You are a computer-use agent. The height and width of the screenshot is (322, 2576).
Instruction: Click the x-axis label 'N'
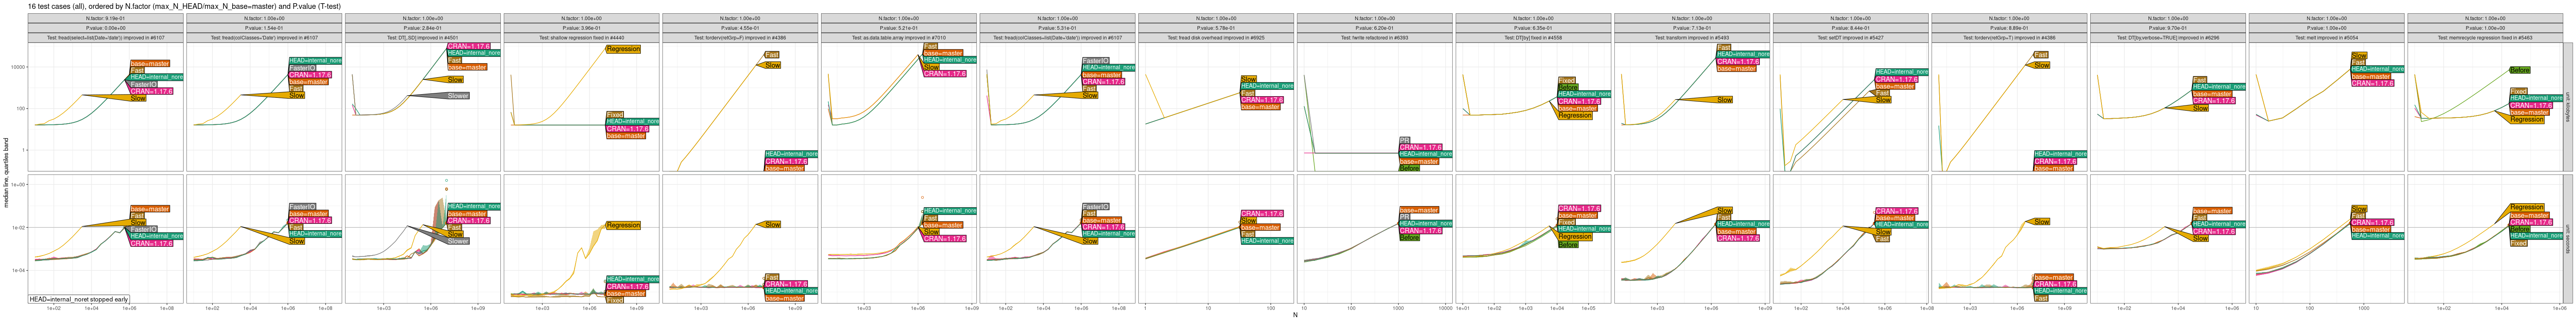point(1295,315)
